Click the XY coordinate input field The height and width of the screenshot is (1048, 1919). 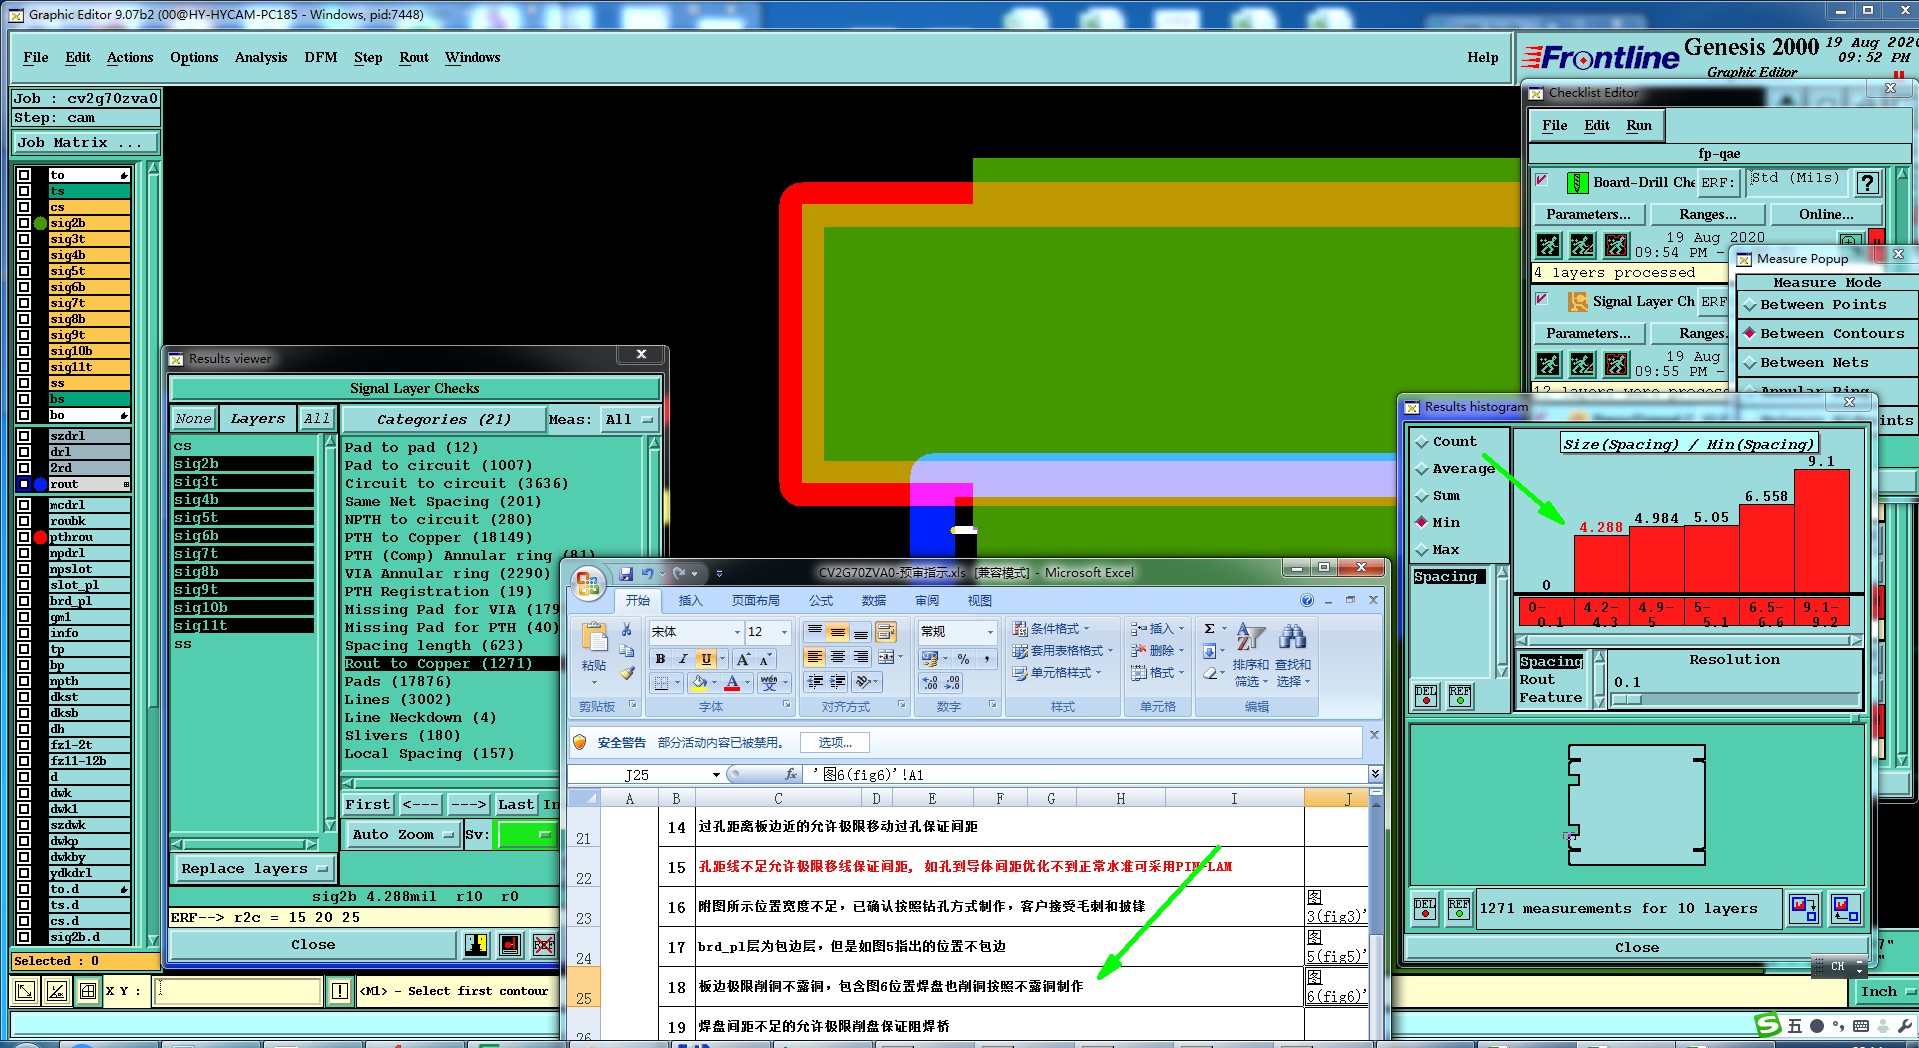point(237,991)
